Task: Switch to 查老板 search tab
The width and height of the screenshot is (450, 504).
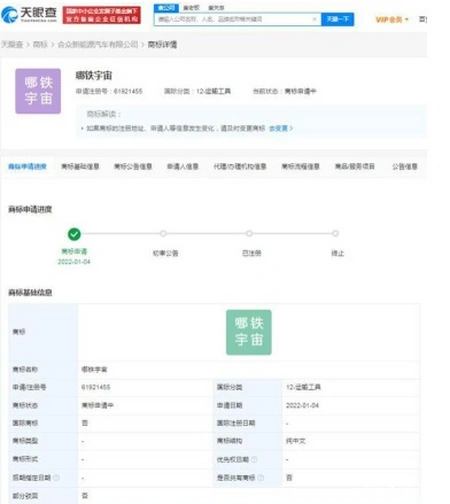Action: pos(191,8)
